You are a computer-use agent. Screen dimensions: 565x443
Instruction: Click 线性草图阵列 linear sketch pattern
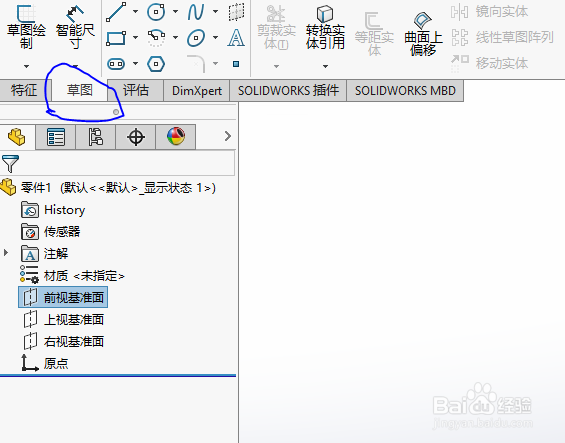click(x=502, y=37)
